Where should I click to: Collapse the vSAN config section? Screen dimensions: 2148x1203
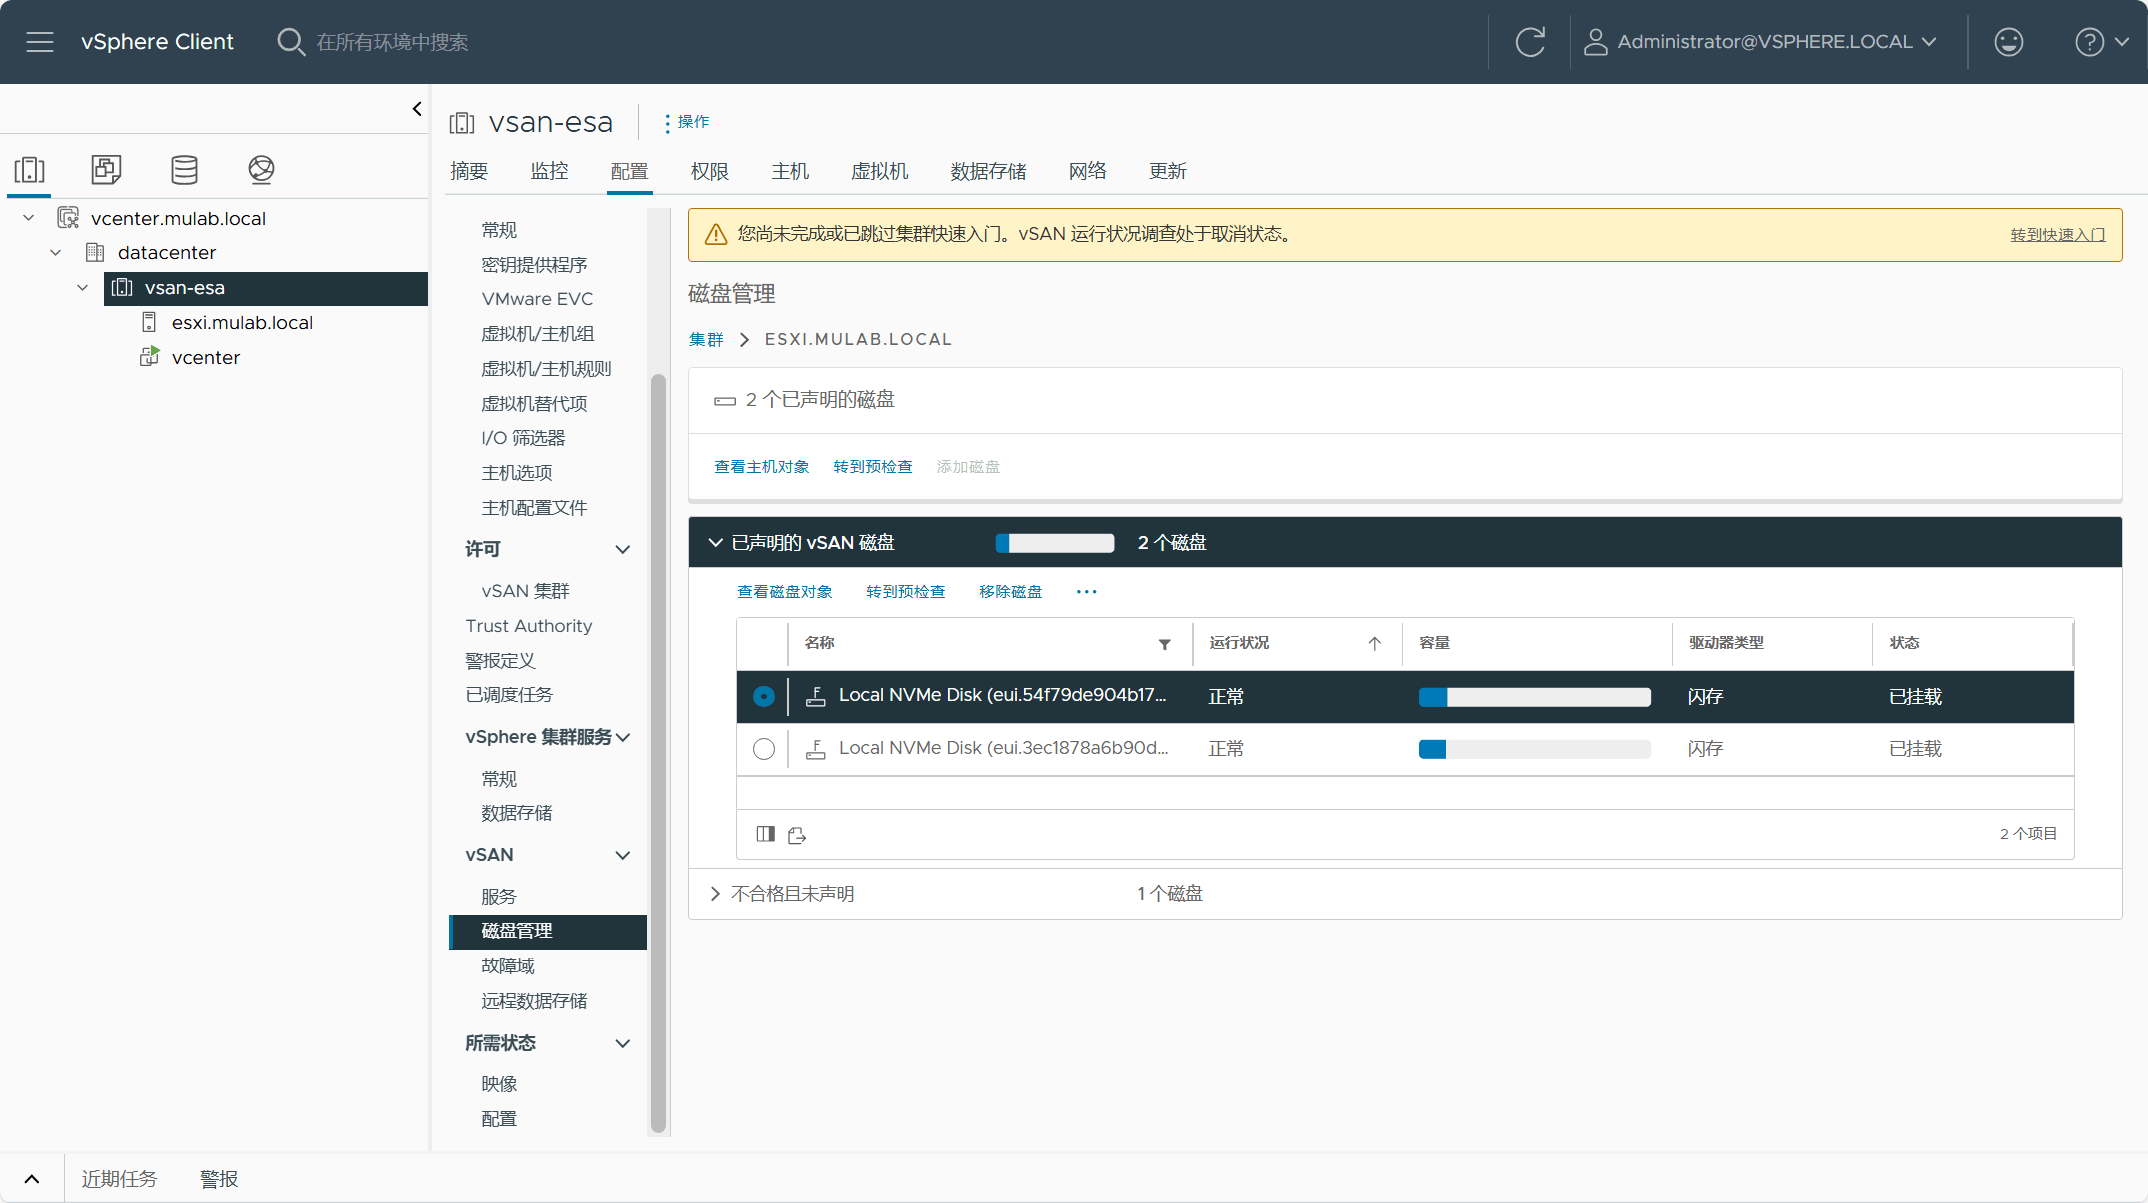tap(622, 855)
